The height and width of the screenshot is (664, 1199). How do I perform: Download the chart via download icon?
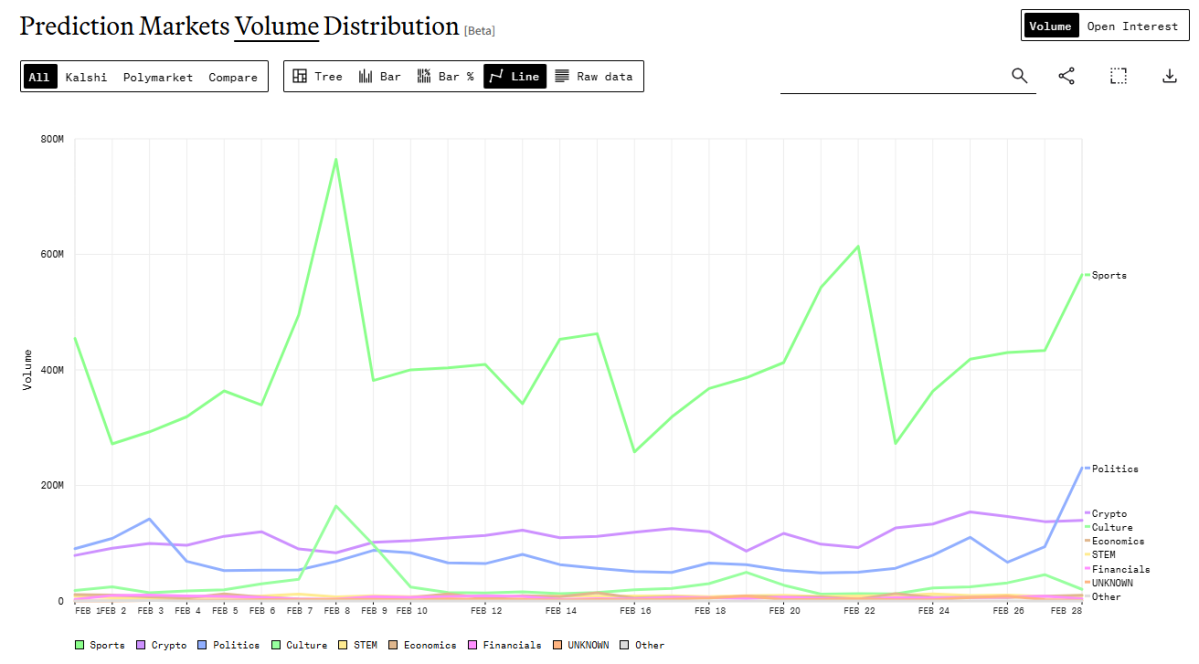click(1170, 75)
